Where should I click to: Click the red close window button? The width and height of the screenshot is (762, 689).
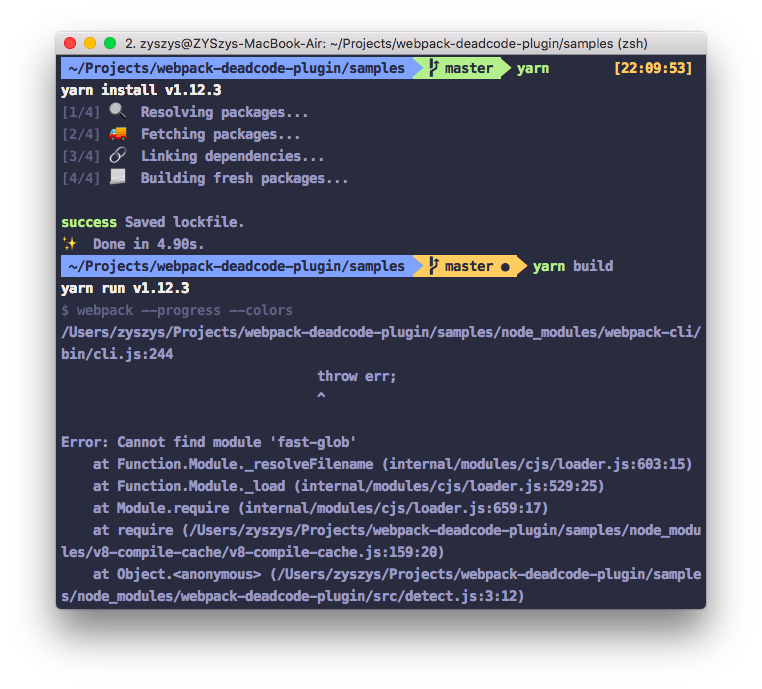(70, 43)
